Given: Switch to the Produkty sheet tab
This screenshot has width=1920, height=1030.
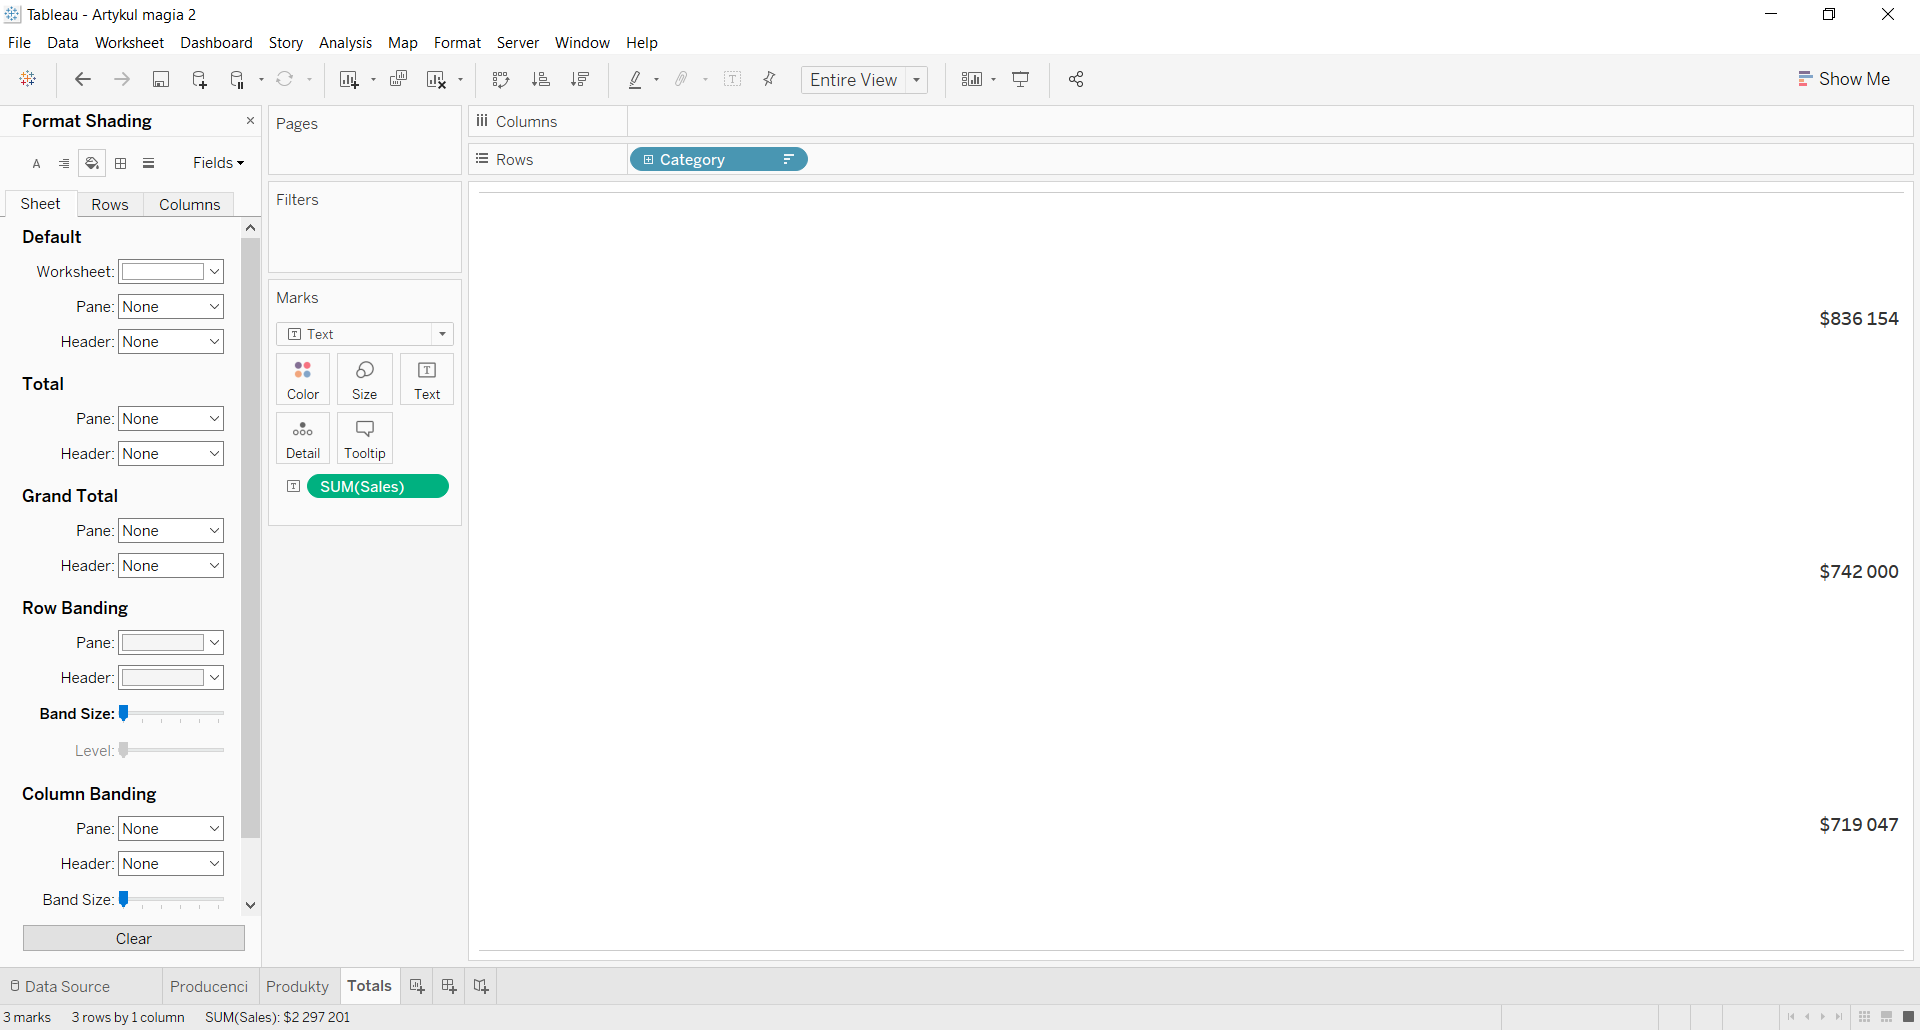Looking at the screenshot, I should coord(297,986).
